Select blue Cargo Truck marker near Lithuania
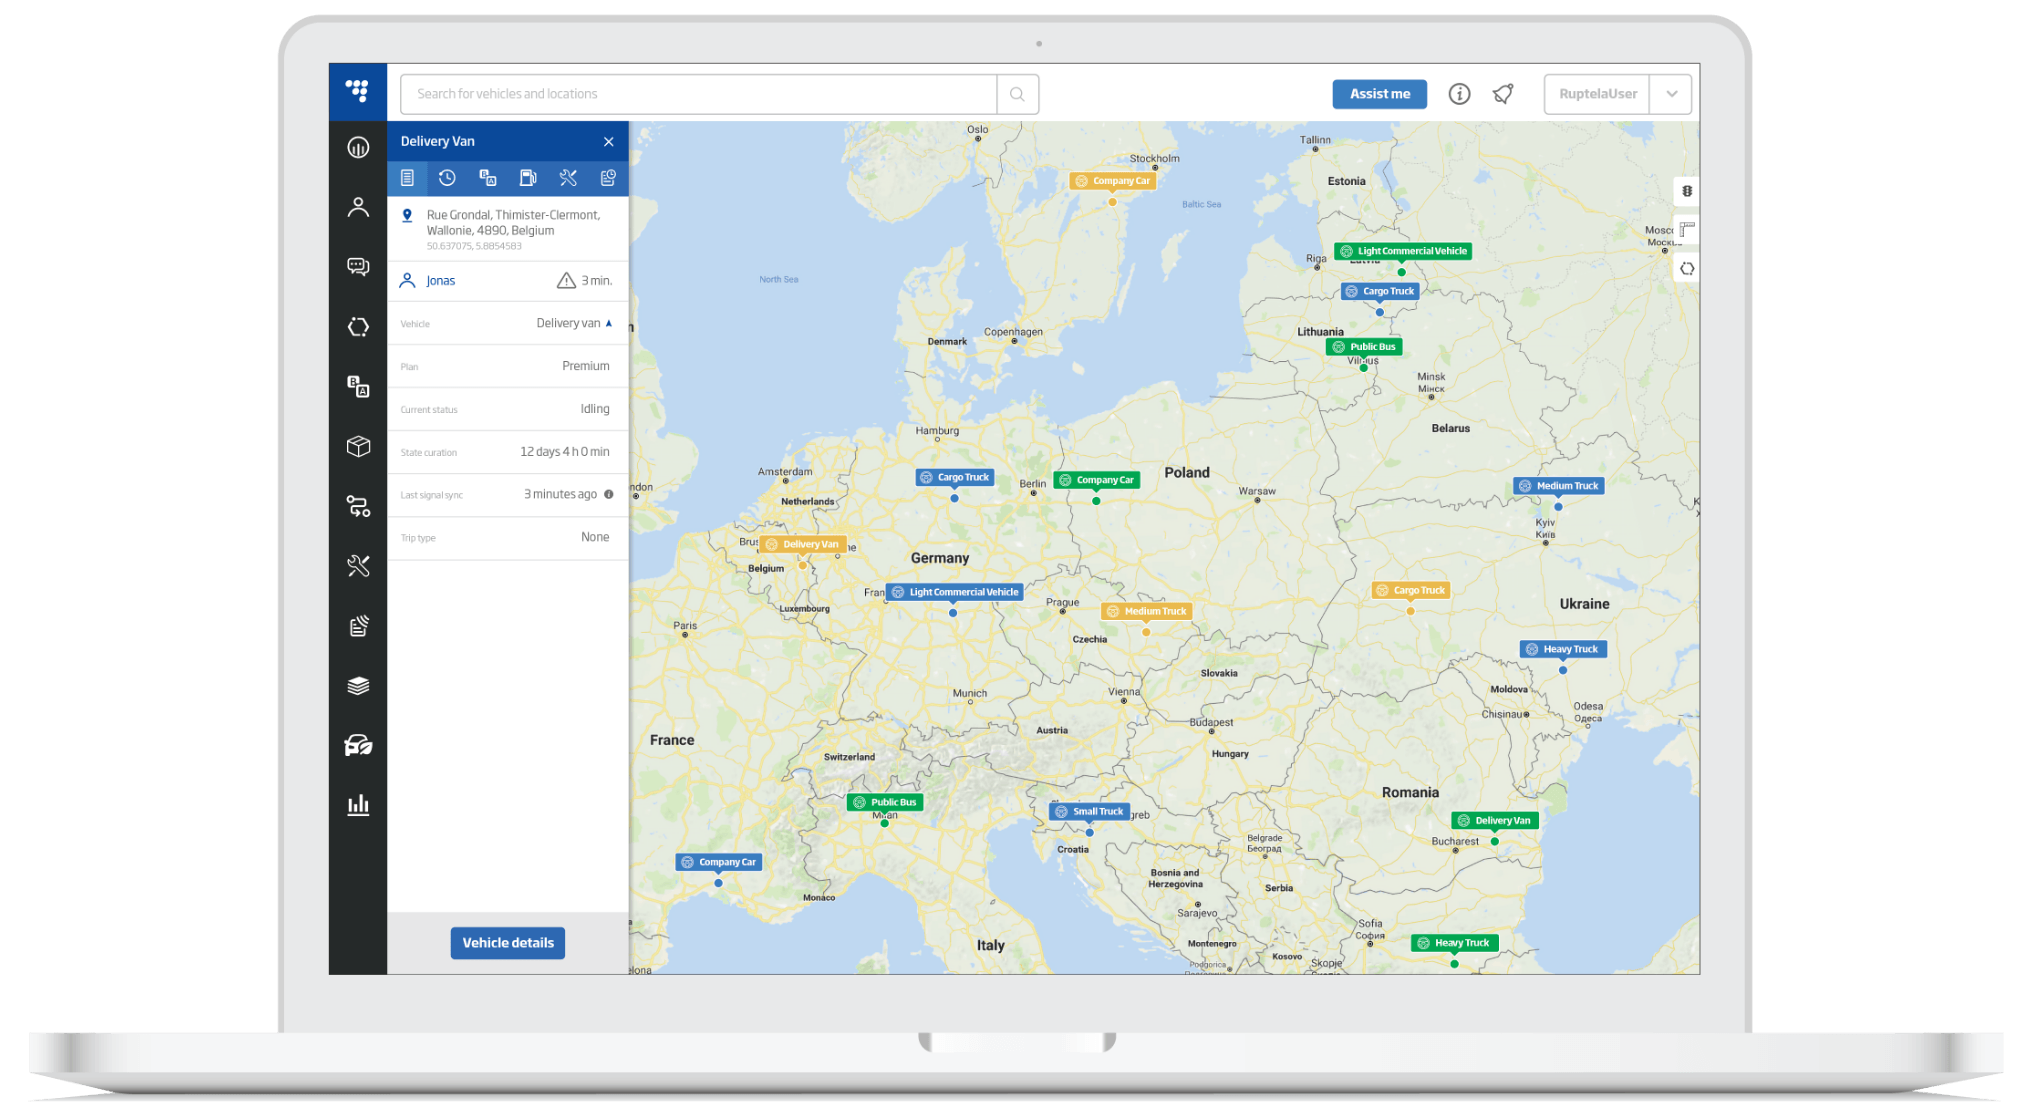Viewport: 2022px width, 1115px height. 1380,291
